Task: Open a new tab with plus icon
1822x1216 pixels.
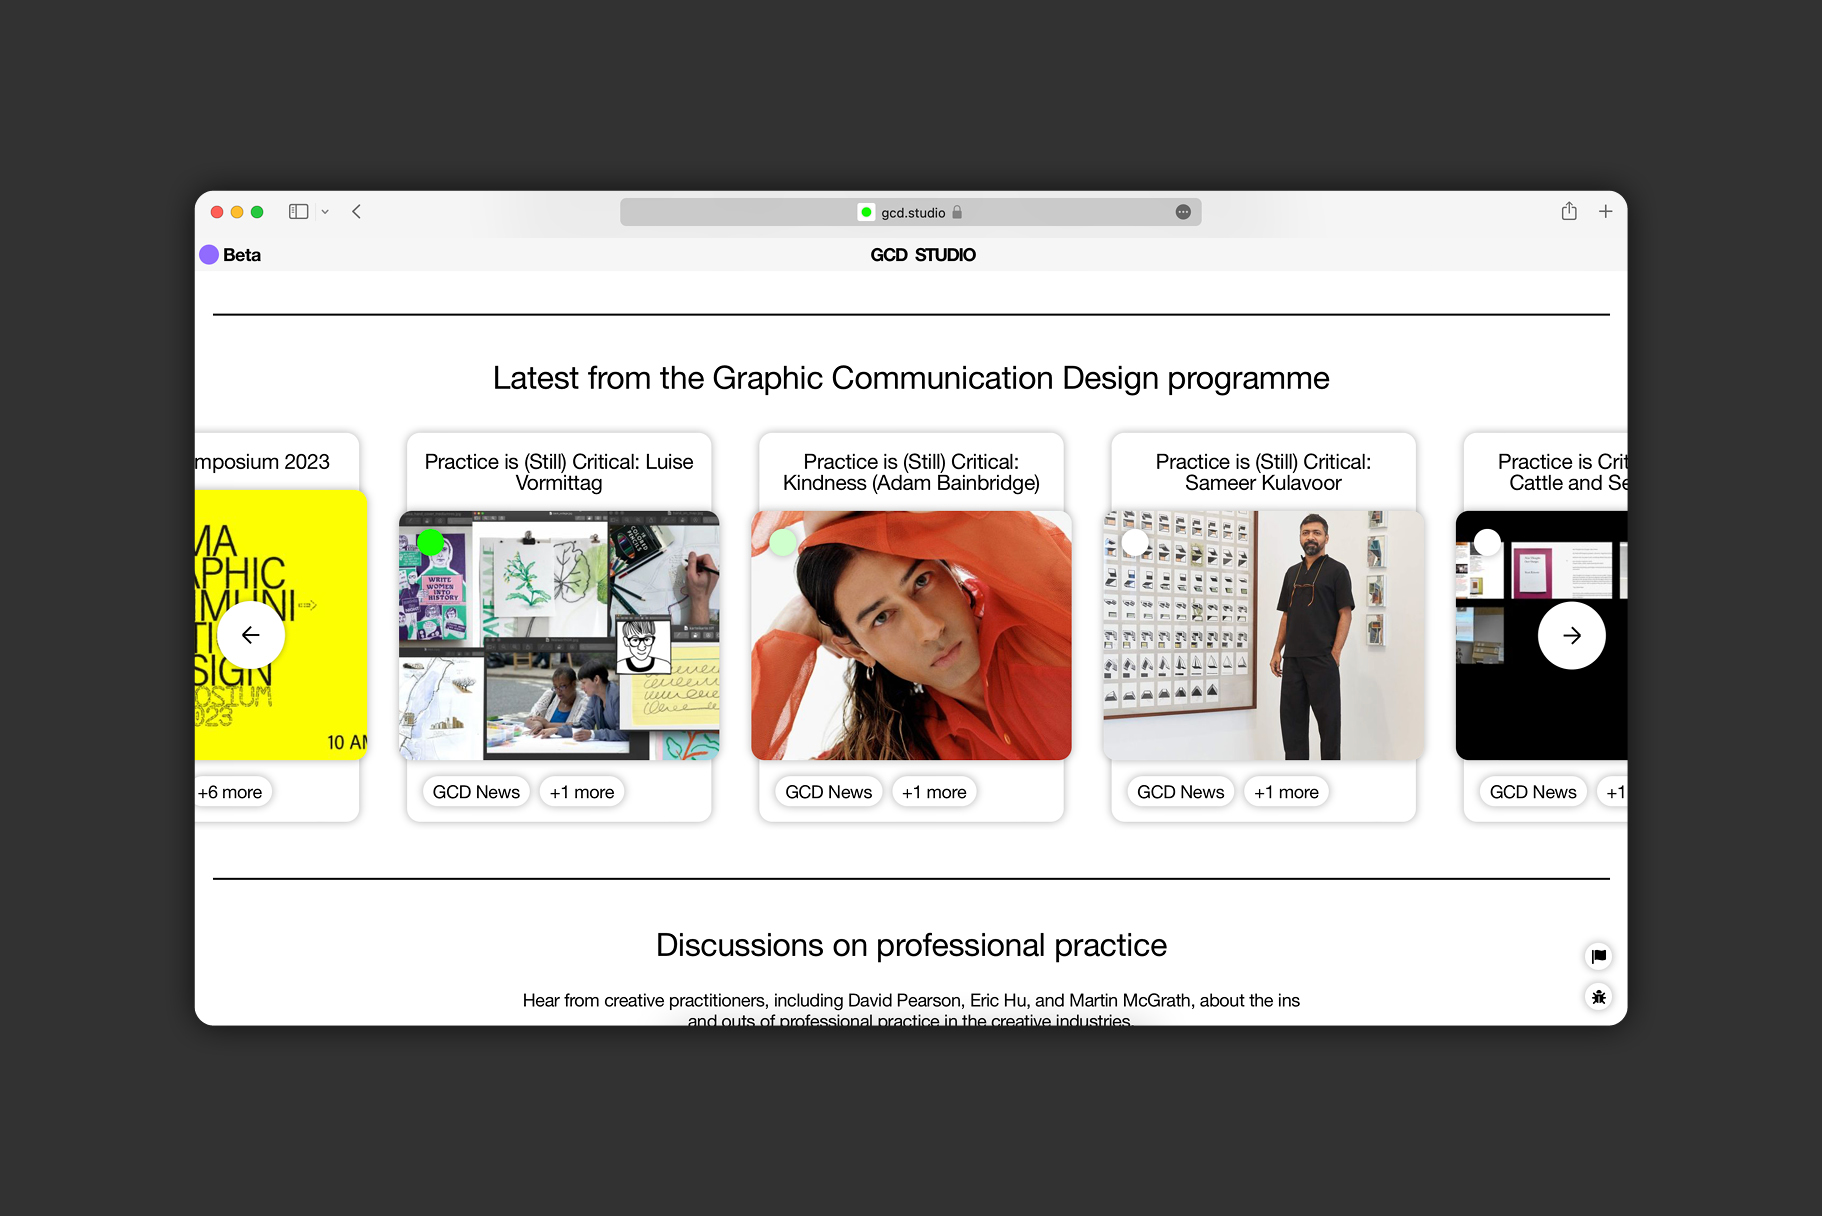Action: 1605,211
